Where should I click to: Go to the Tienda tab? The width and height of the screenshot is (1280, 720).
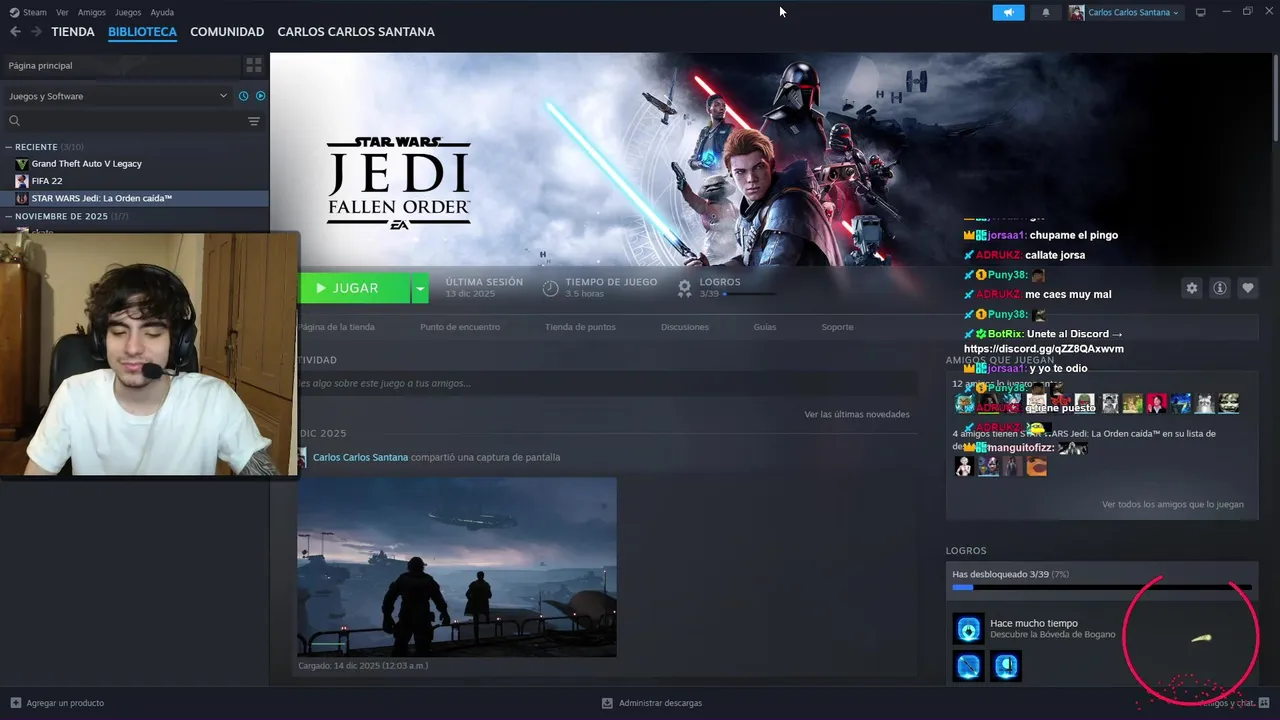(73, 32)
